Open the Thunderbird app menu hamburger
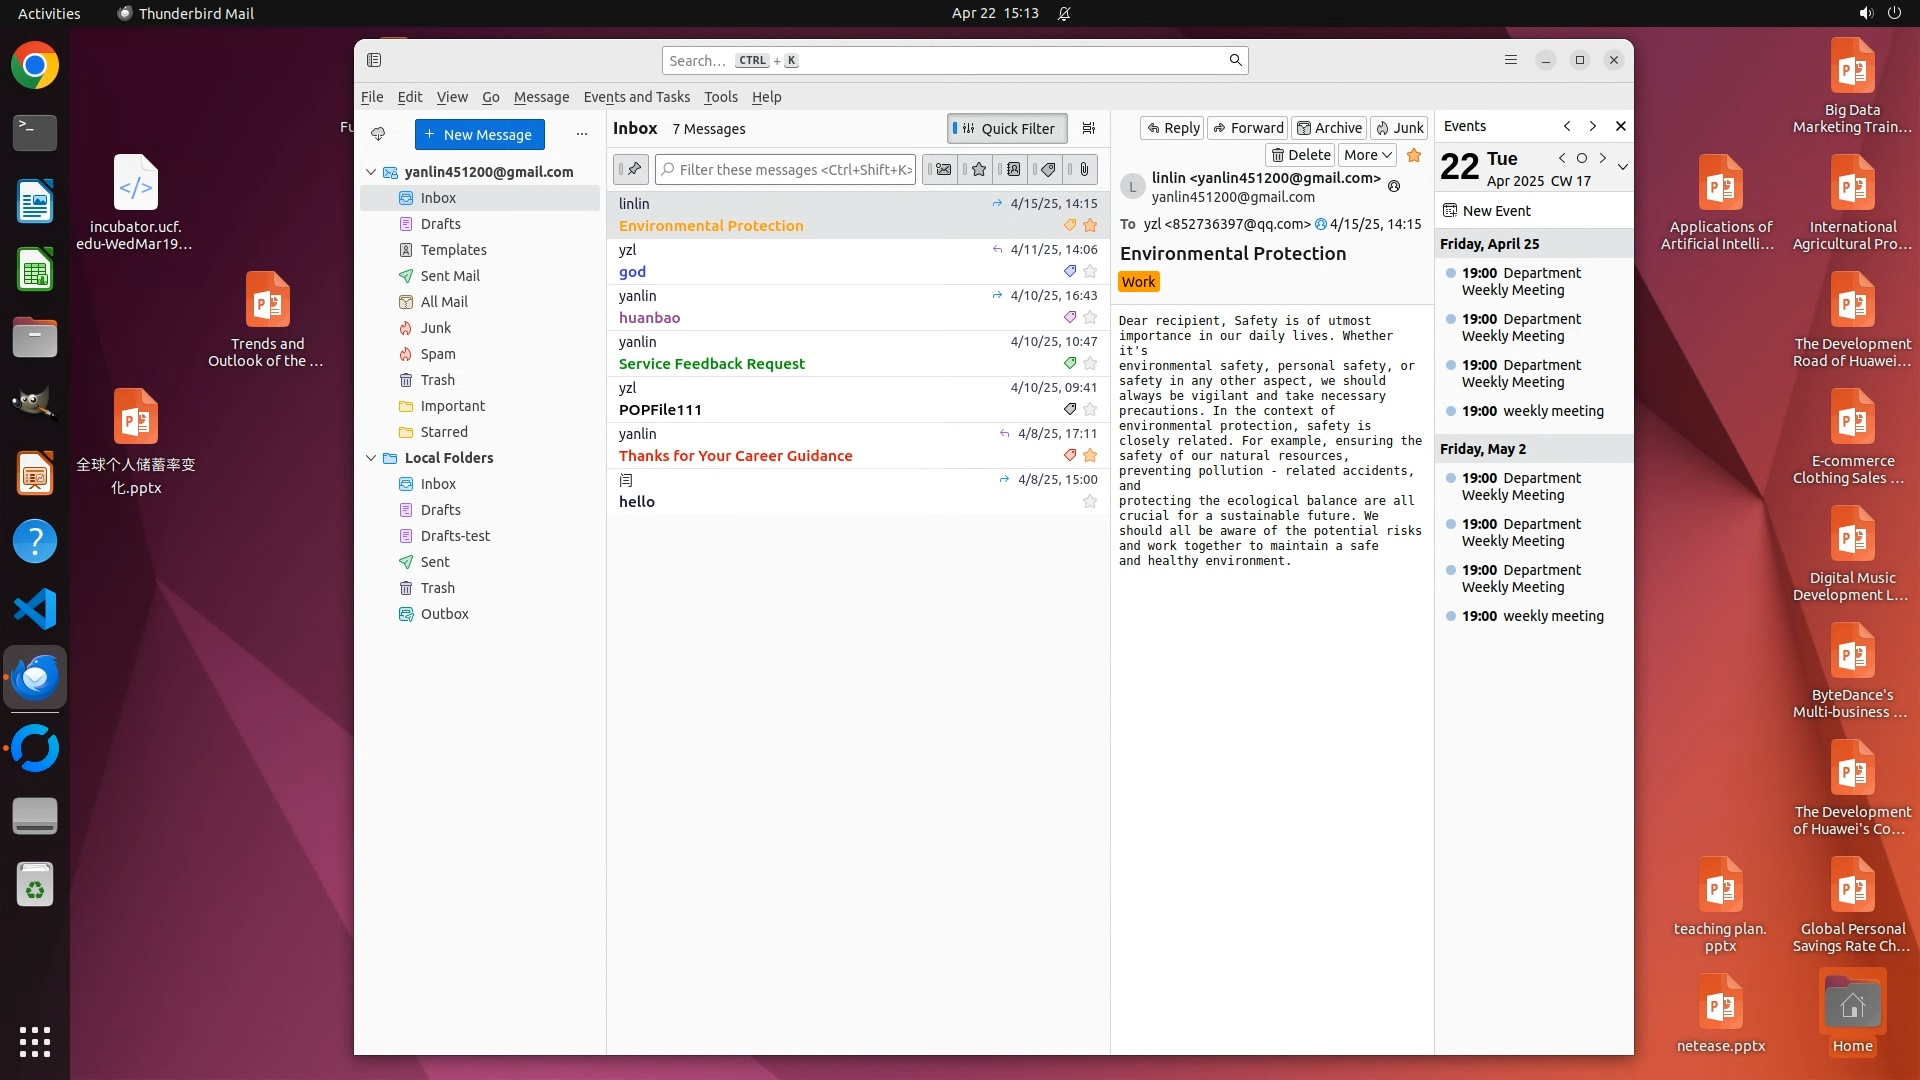 click(1511, 61)
